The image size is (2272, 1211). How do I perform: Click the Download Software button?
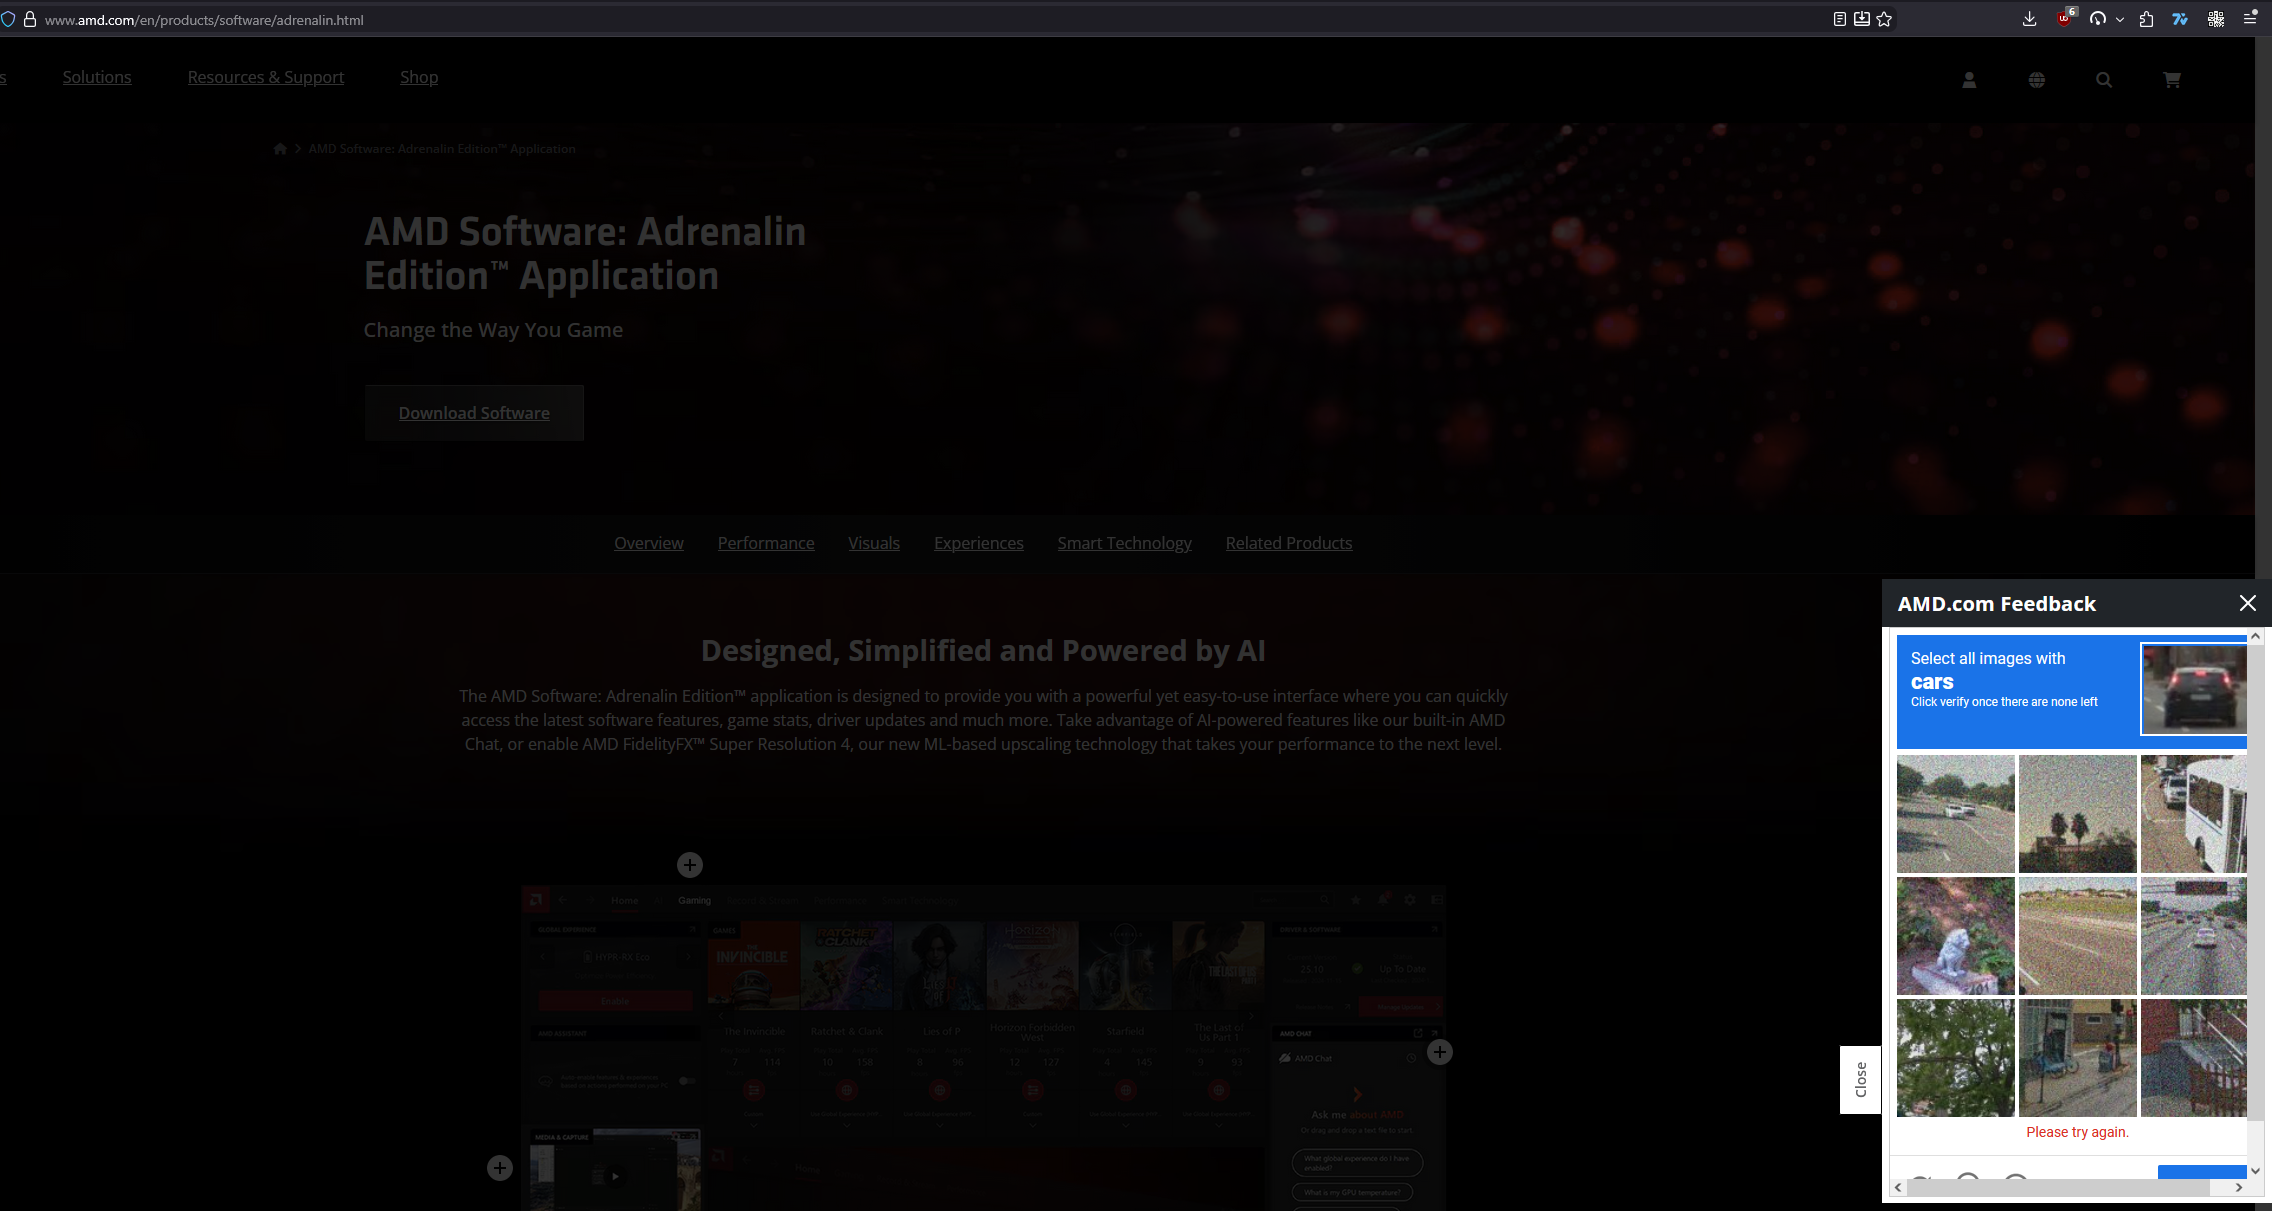[x=474, y=413]
